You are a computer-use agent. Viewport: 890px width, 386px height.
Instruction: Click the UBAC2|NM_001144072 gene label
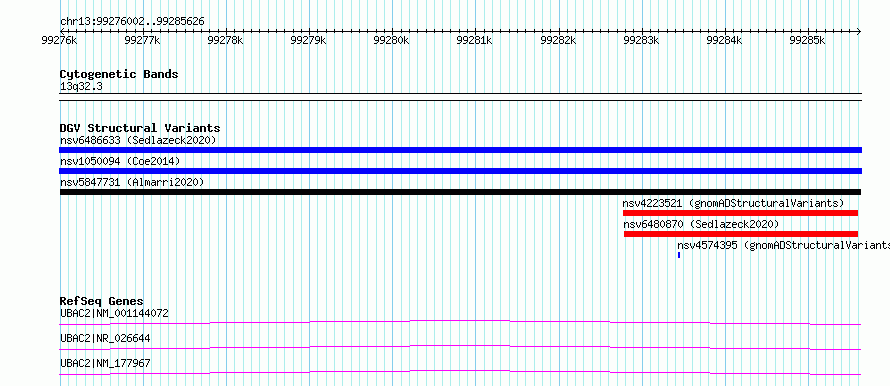[114, 313]
